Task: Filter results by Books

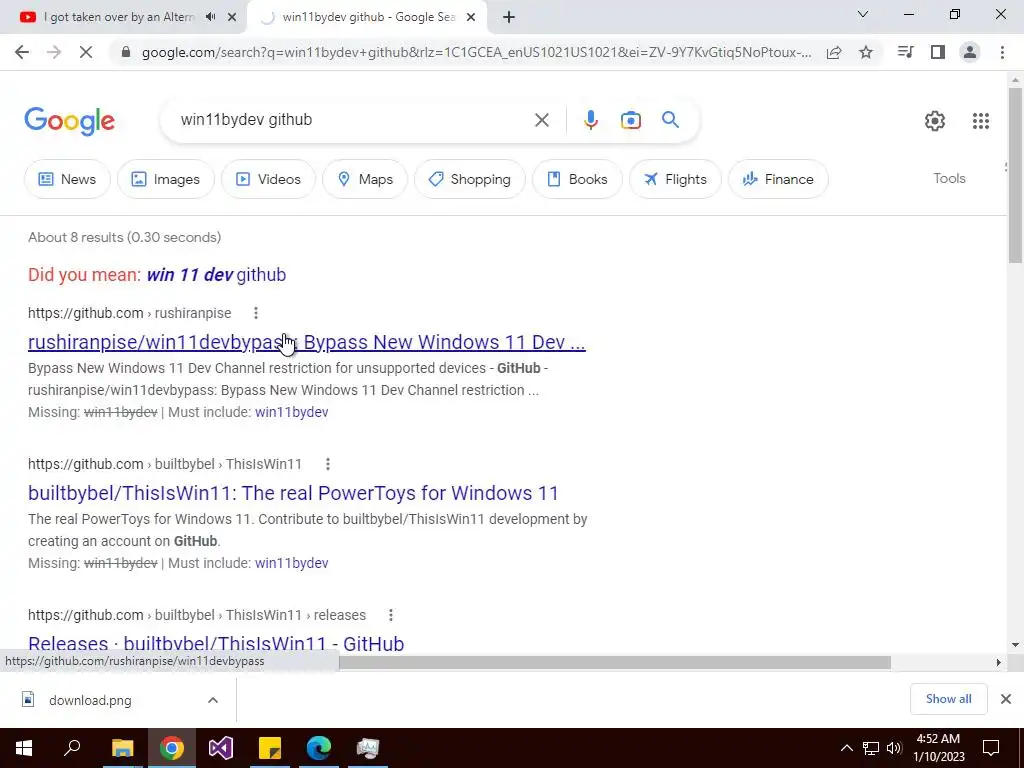Action: point(577,179)
